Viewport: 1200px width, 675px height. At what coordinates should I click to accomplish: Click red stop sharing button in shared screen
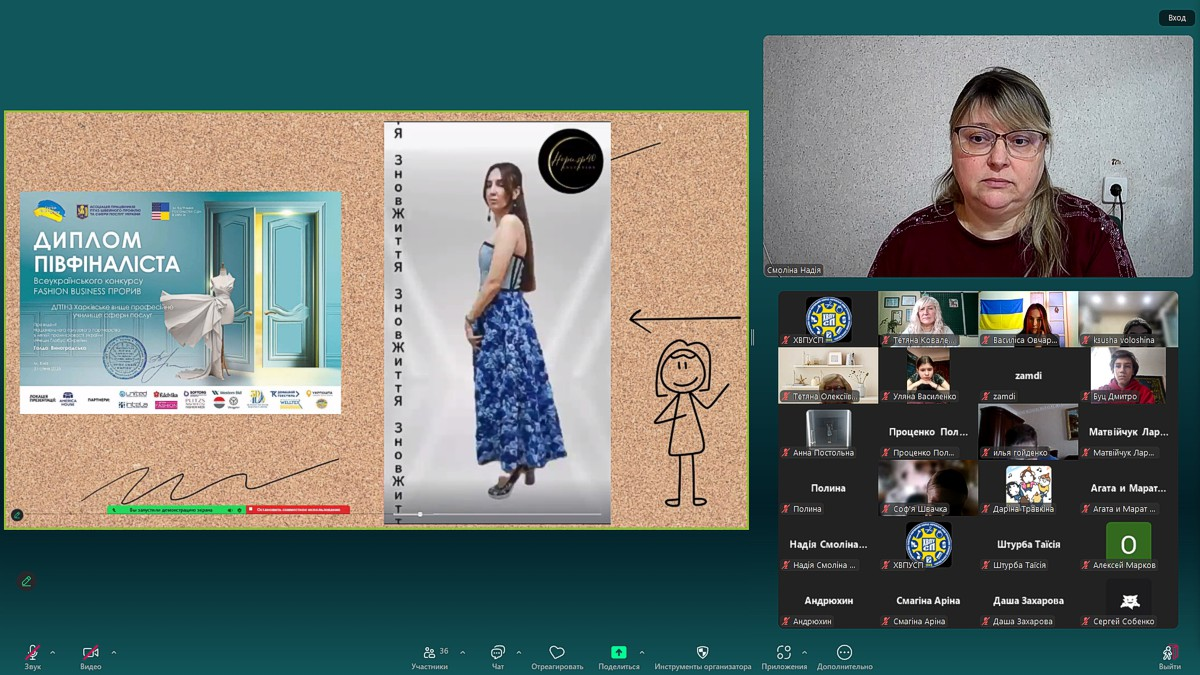point(298,510)
